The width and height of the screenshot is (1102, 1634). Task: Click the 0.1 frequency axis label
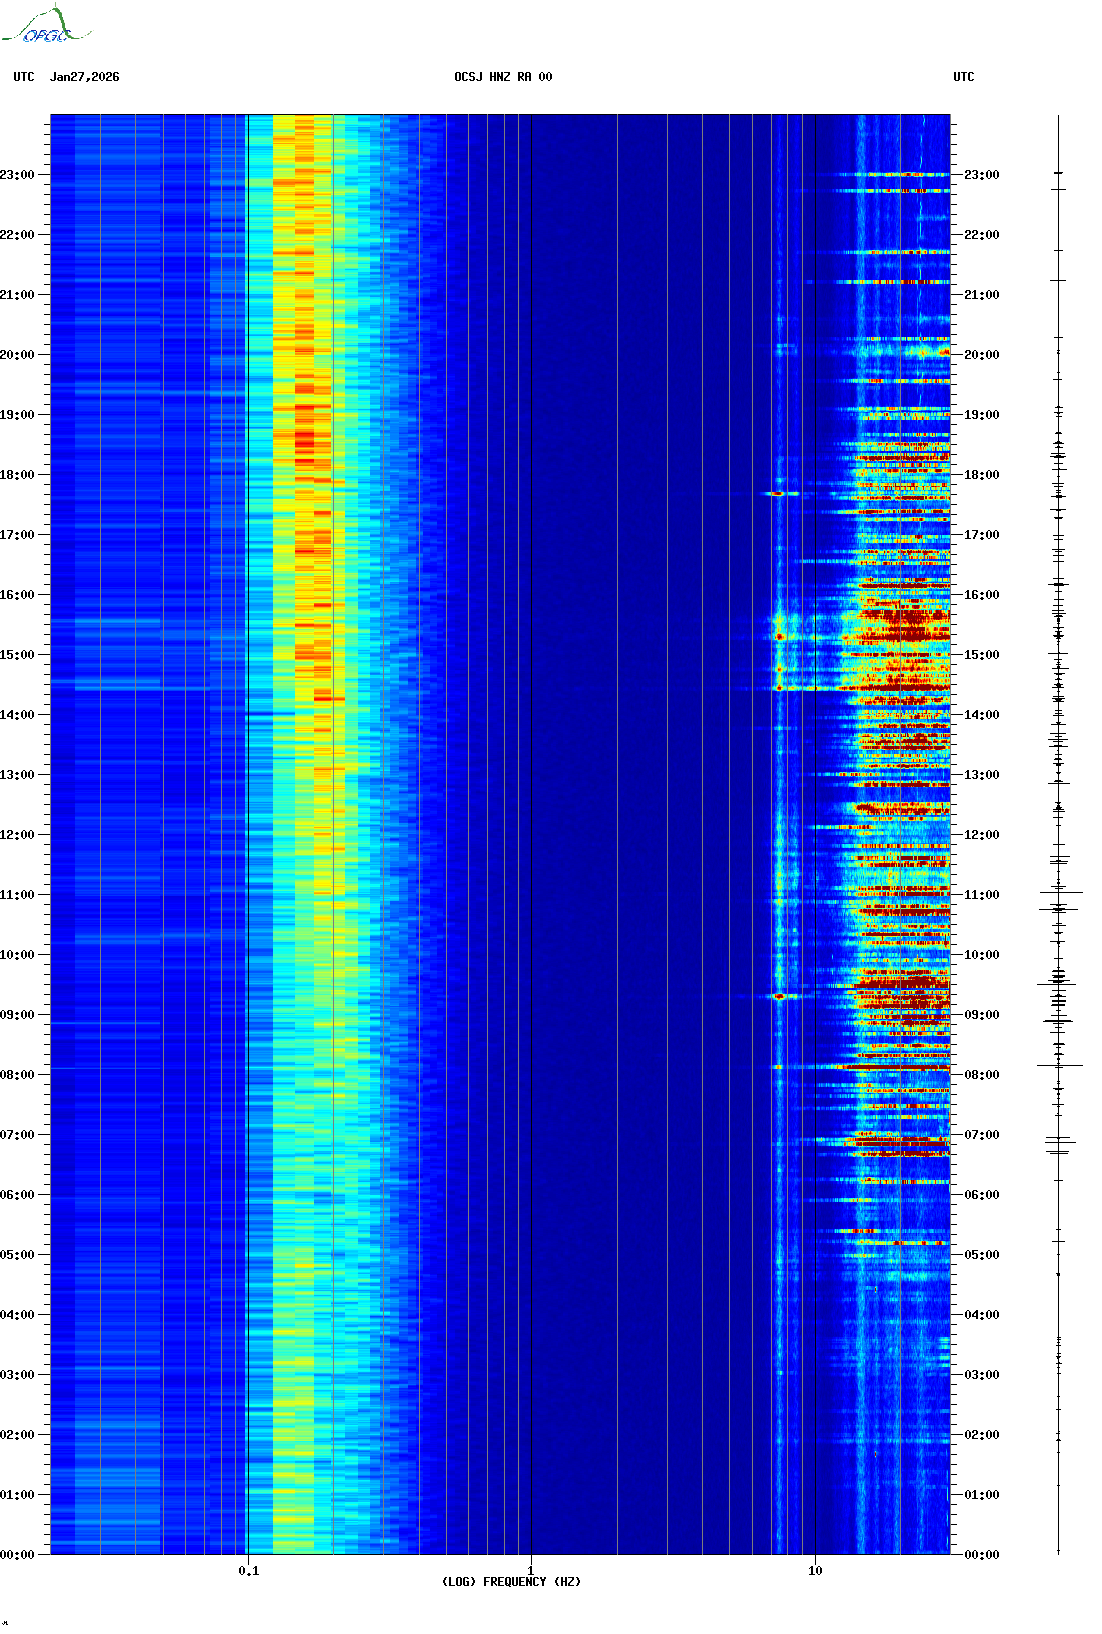click(x=248, y=1571)
